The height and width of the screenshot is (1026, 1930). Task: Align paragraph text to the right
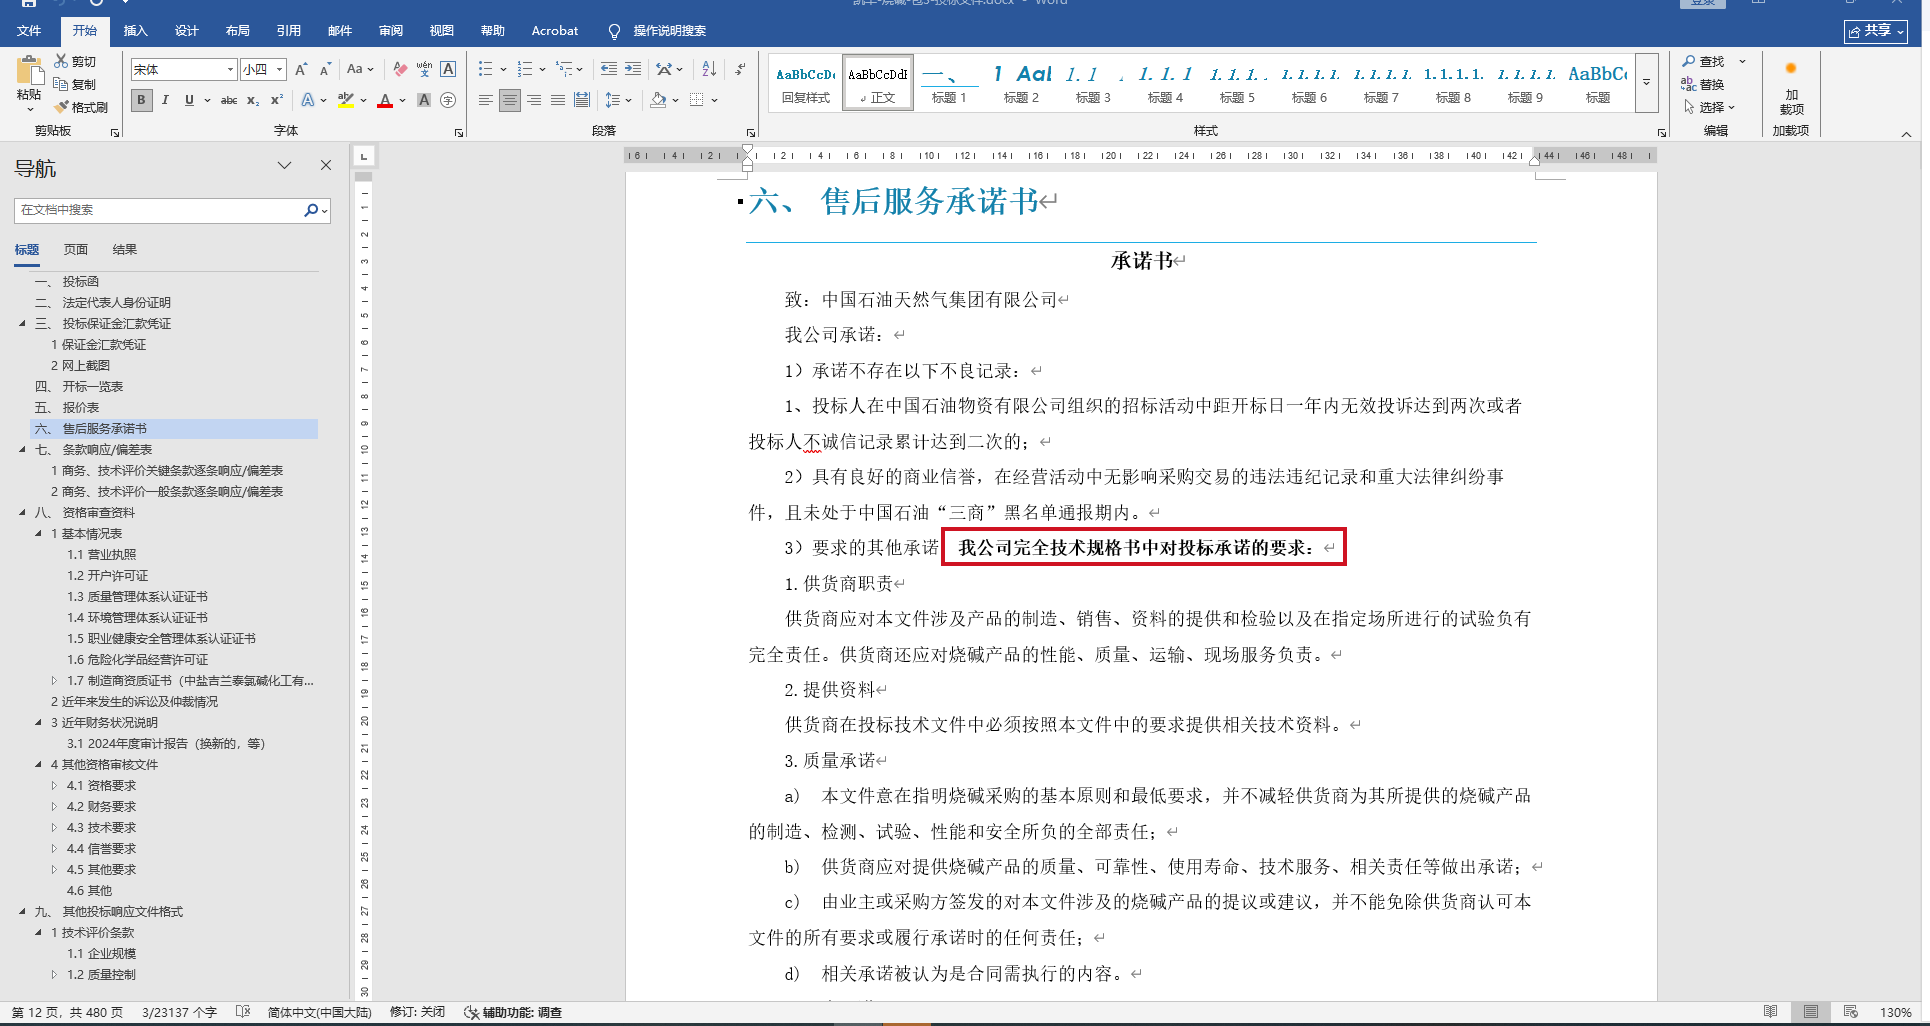534,100
